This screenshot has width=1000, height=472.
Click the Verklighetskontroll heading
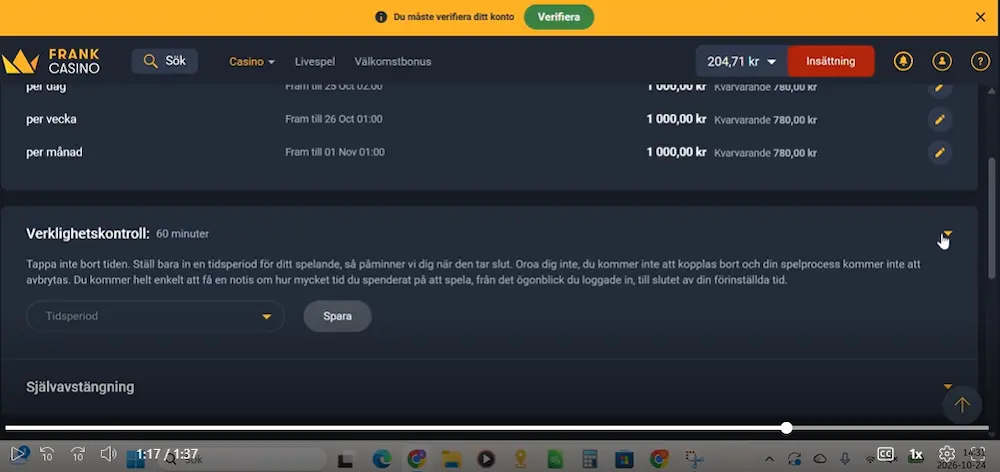[88, 234]
